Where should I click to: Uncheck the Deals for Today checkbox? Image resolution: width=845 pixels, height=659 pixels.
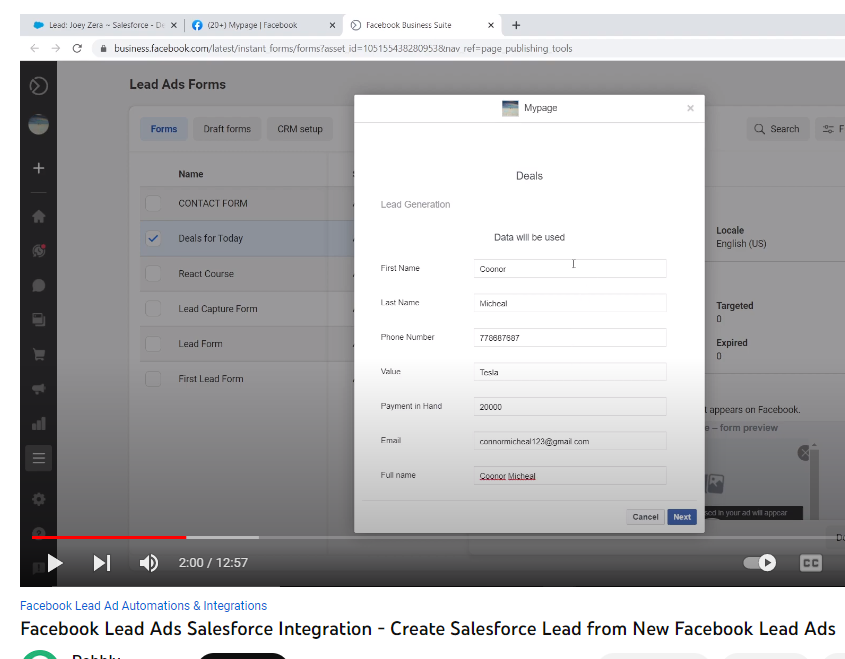[x=153, y=238]
